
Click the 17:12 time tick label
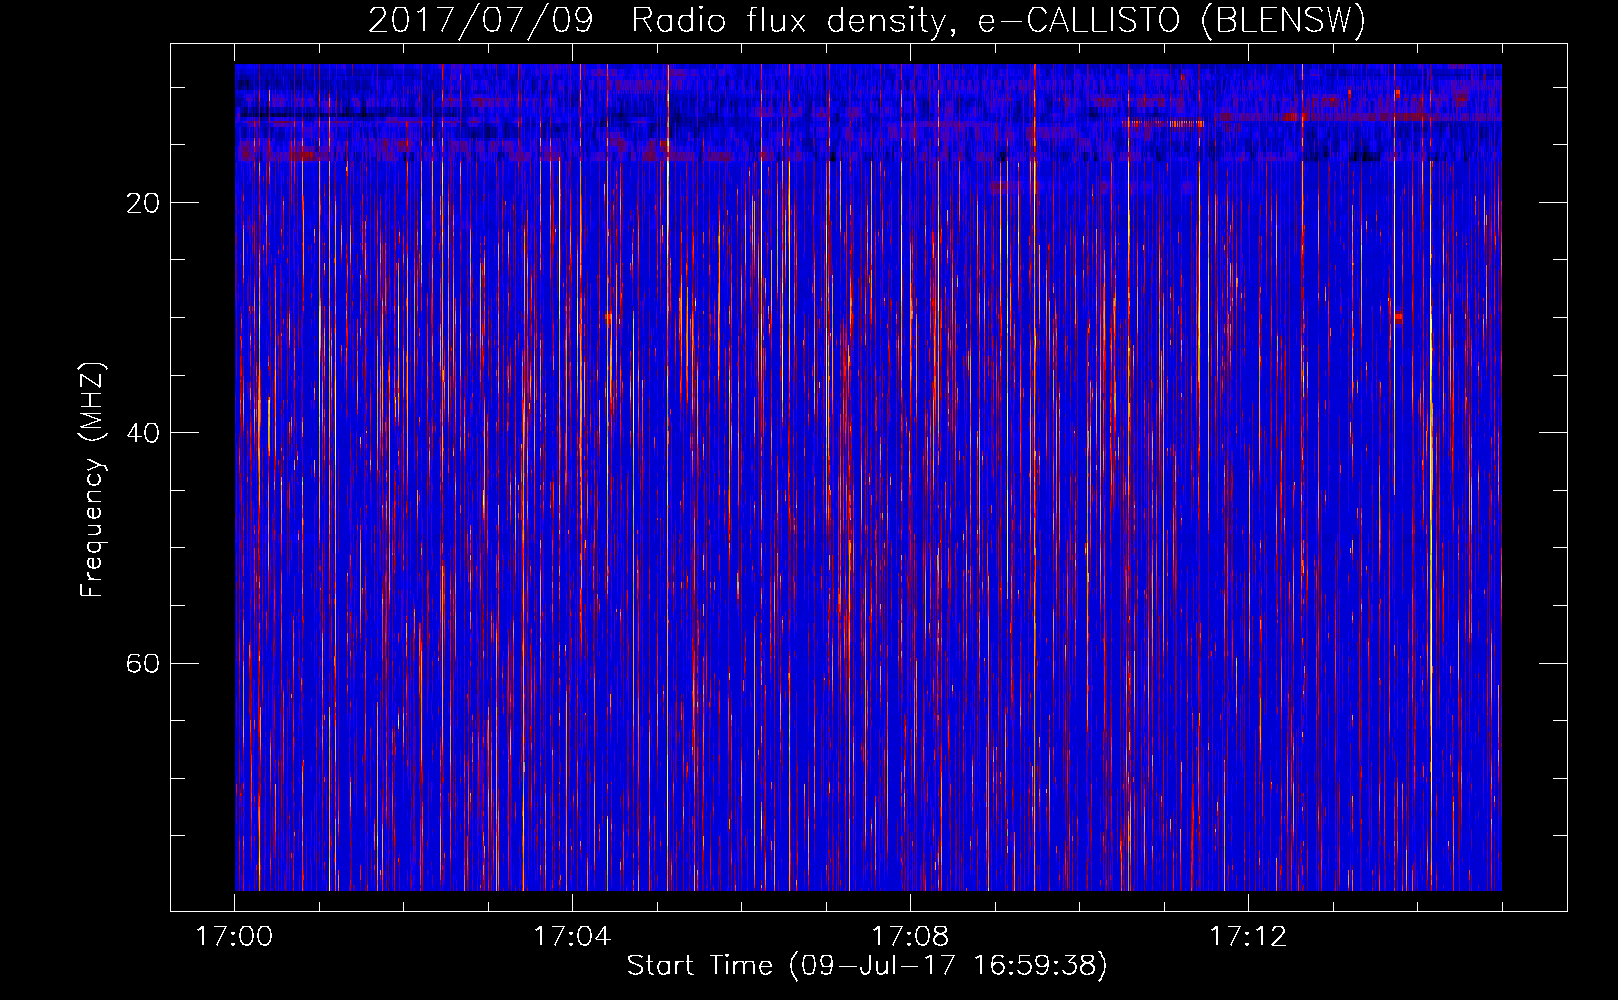[1248, 936]
